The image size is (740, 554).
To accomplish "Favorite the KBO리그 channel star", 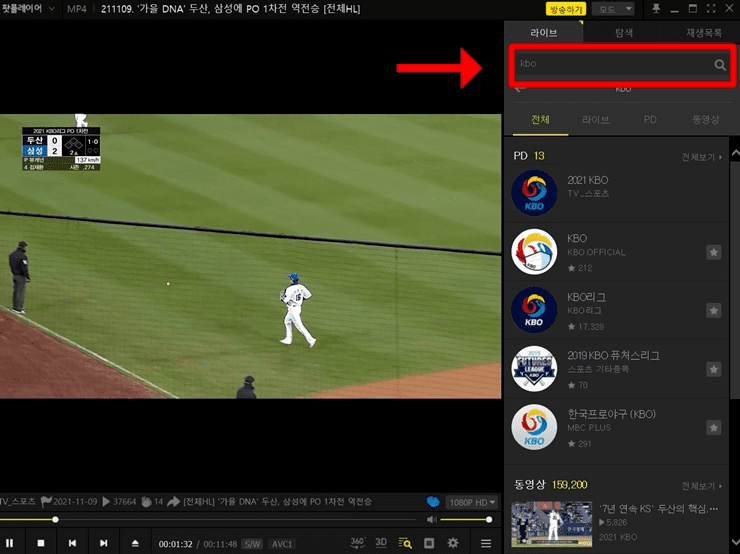I will coord(714,311).
